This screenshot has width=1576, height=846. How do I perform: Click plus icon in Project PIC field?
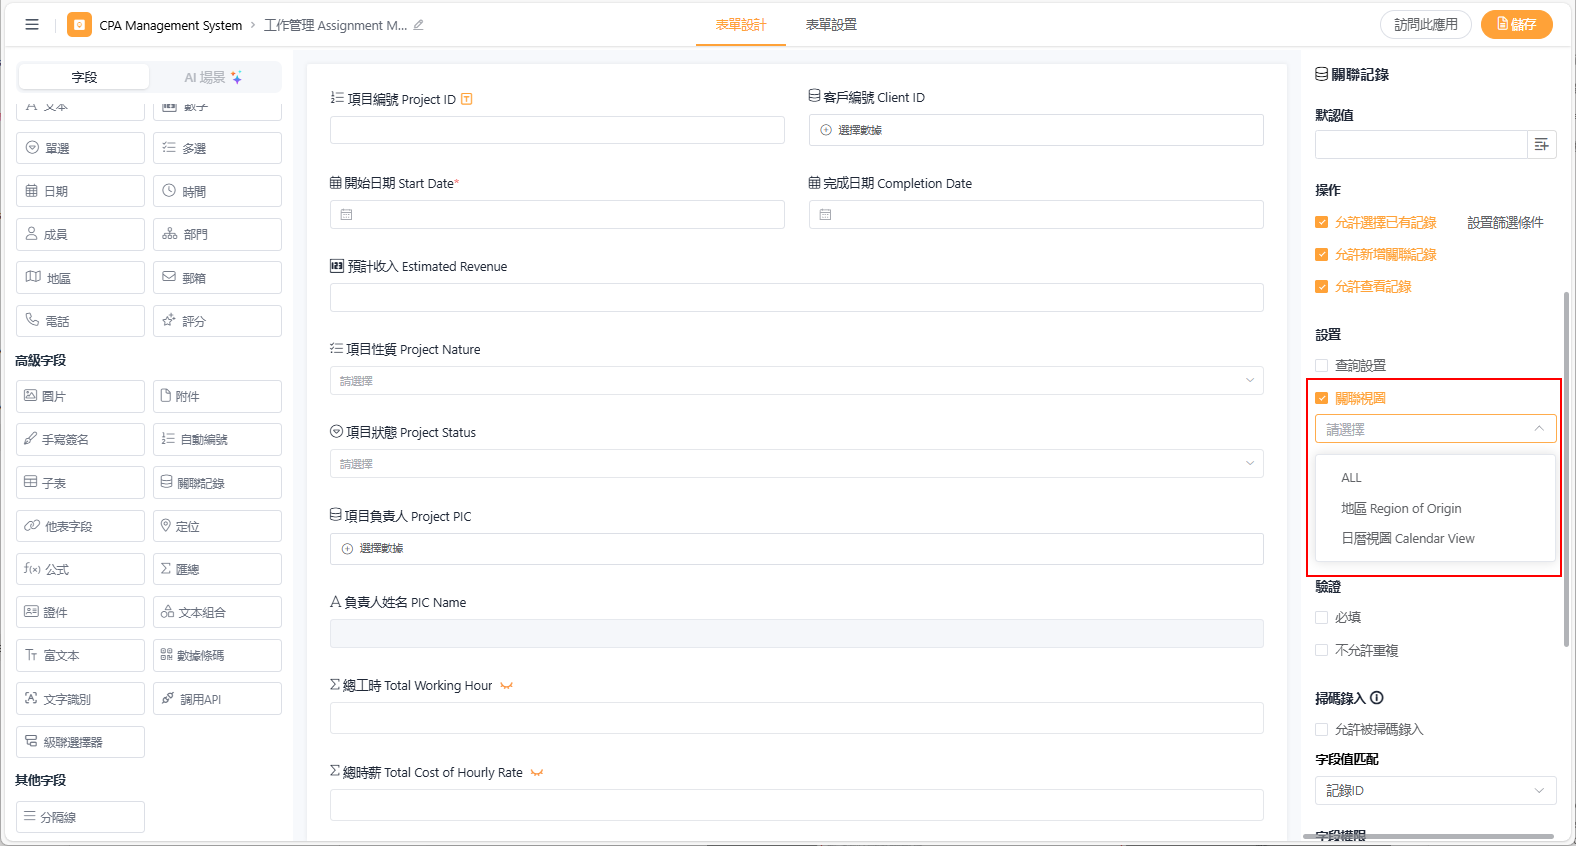[348, 549]
